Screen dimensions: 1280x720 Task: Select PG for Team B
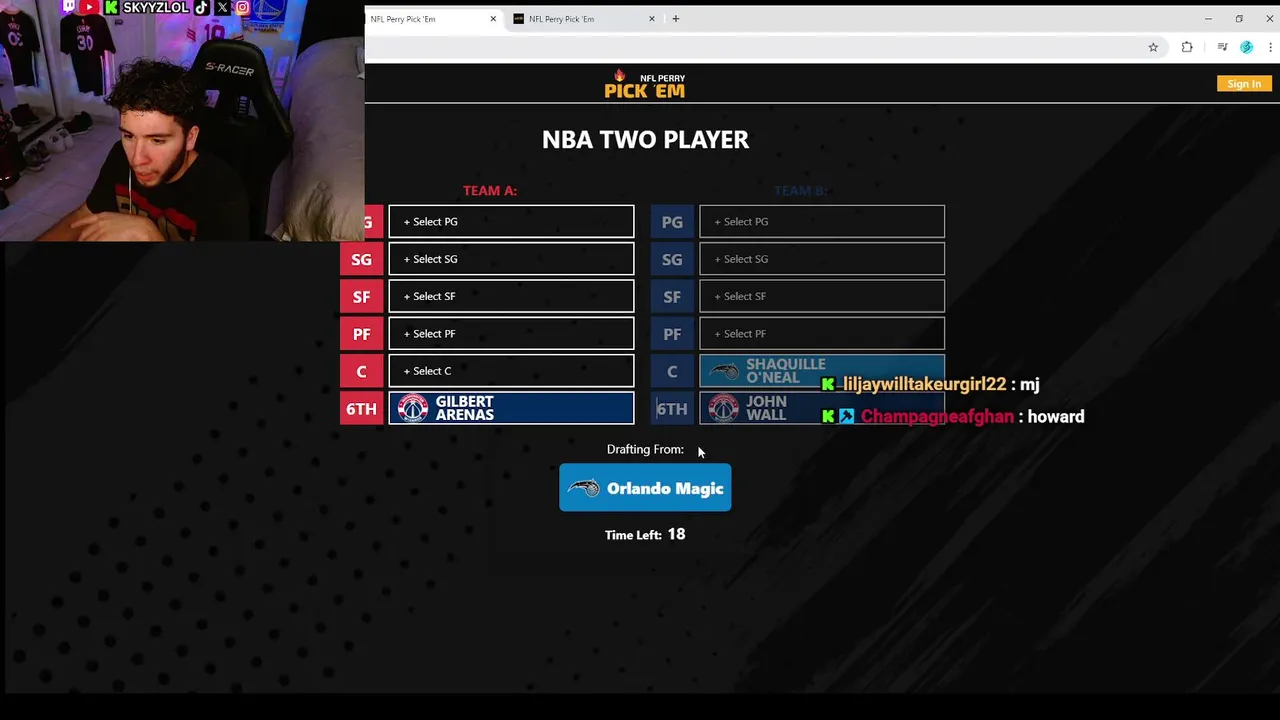[x=822, y=222]
